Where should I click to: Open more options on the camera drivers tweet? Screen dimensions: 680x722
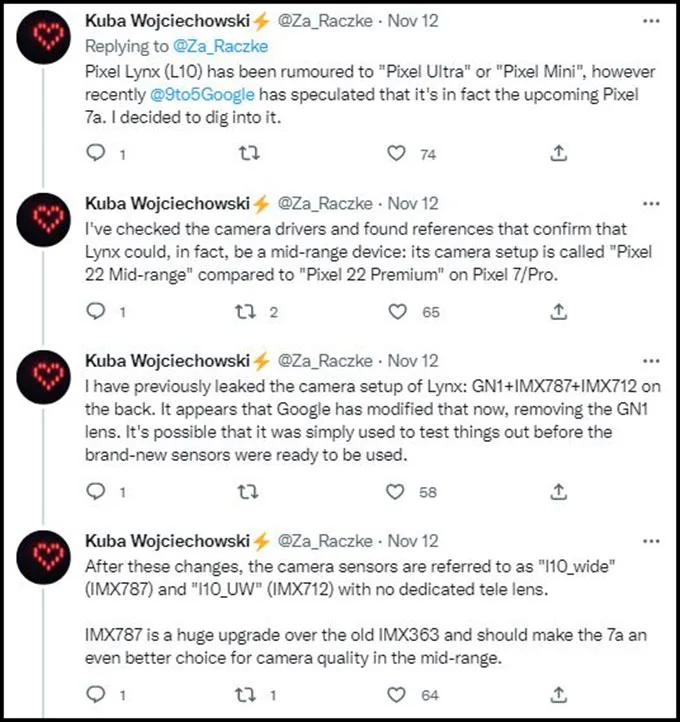(651, 203)
